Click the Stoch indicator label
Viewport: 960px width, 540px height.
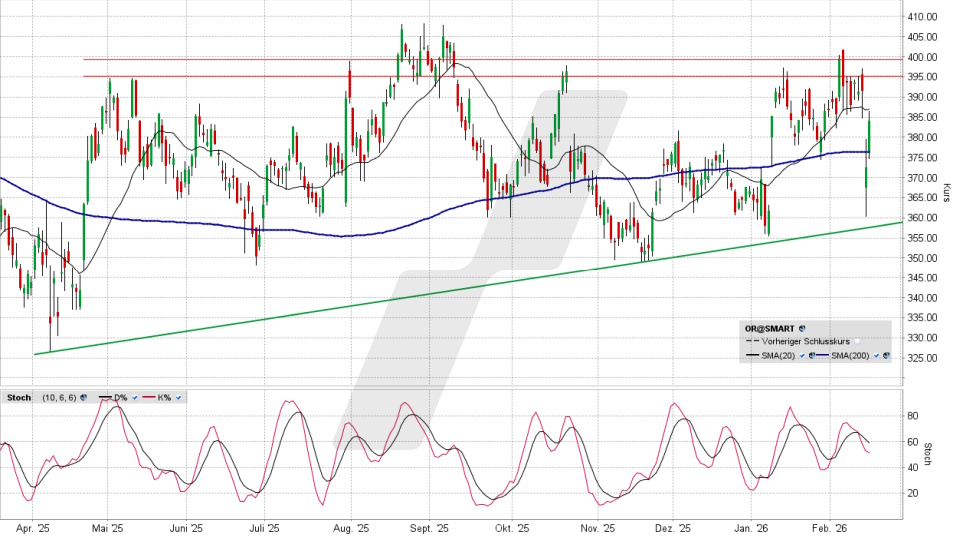tap(19, 398)
